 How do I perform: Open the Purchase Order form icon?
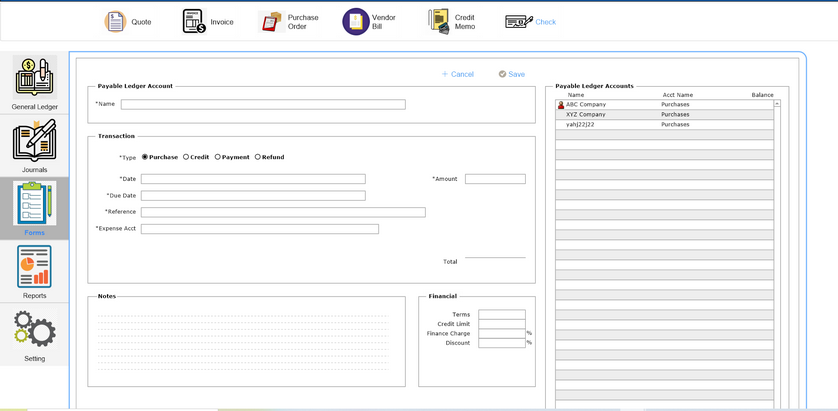pyautogui.click(x=271, y=22)
